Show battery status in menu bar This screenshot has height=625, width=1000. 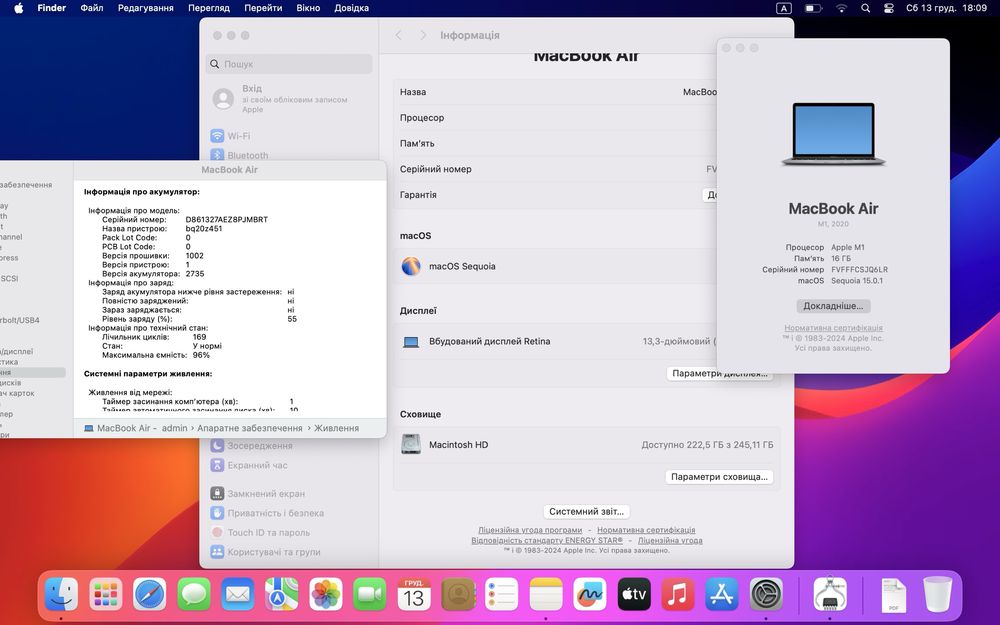point(813,8)
